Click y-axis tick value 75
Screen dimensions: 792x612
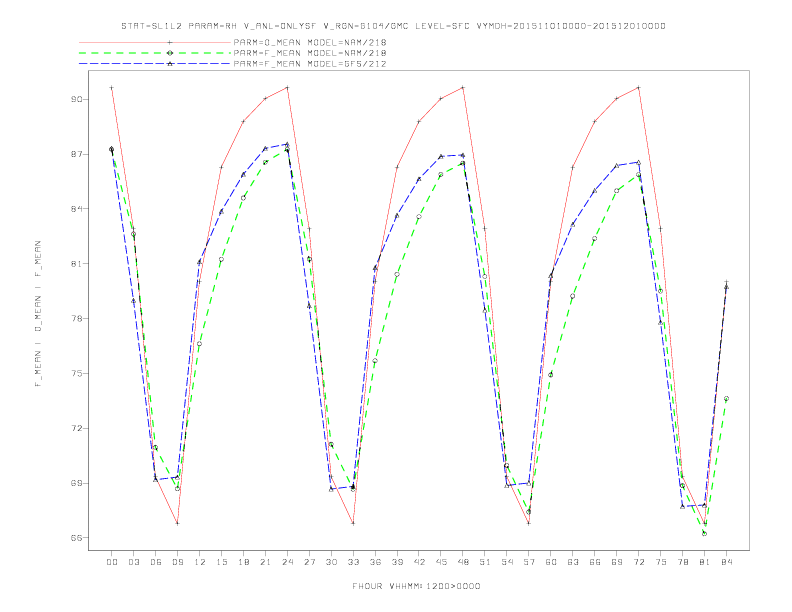coord(76,374)
